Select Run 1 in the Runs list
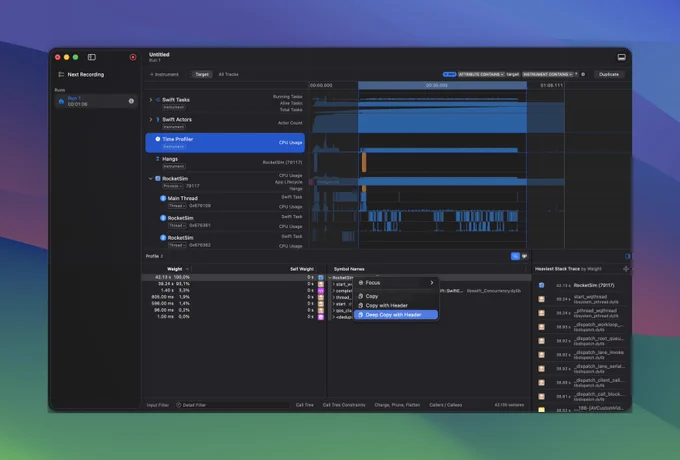This screenshot has width=680, height=460. coord(96,101)
